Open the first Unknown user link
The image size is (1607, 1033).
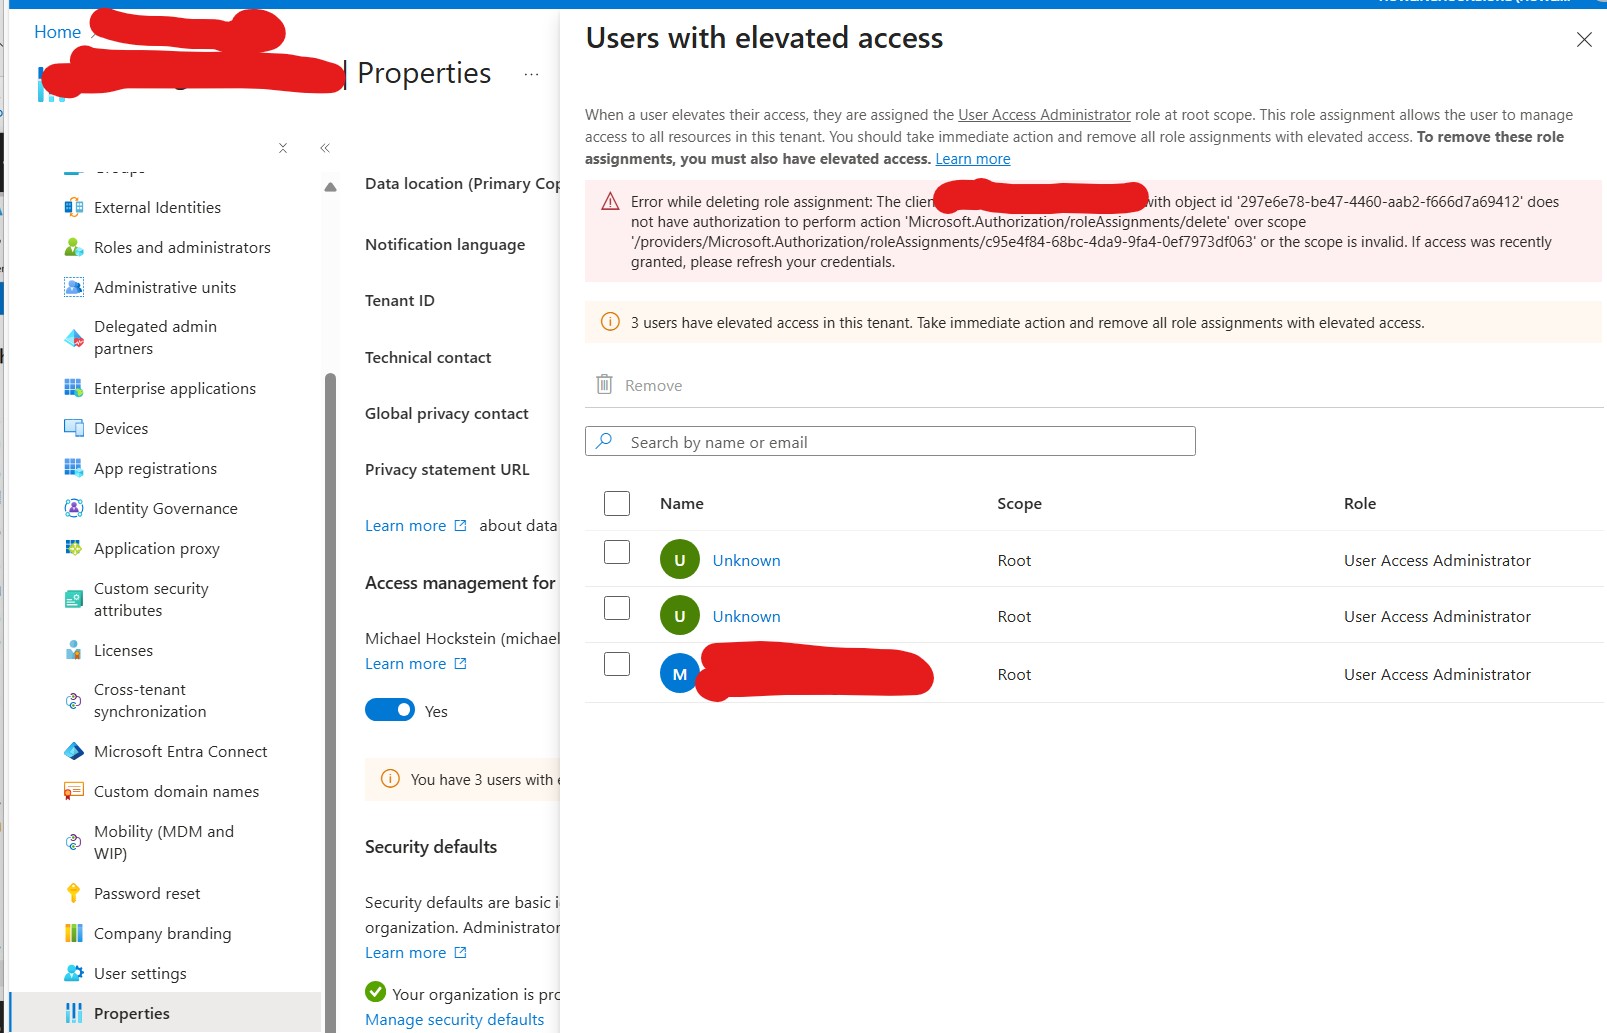[746, 560]
